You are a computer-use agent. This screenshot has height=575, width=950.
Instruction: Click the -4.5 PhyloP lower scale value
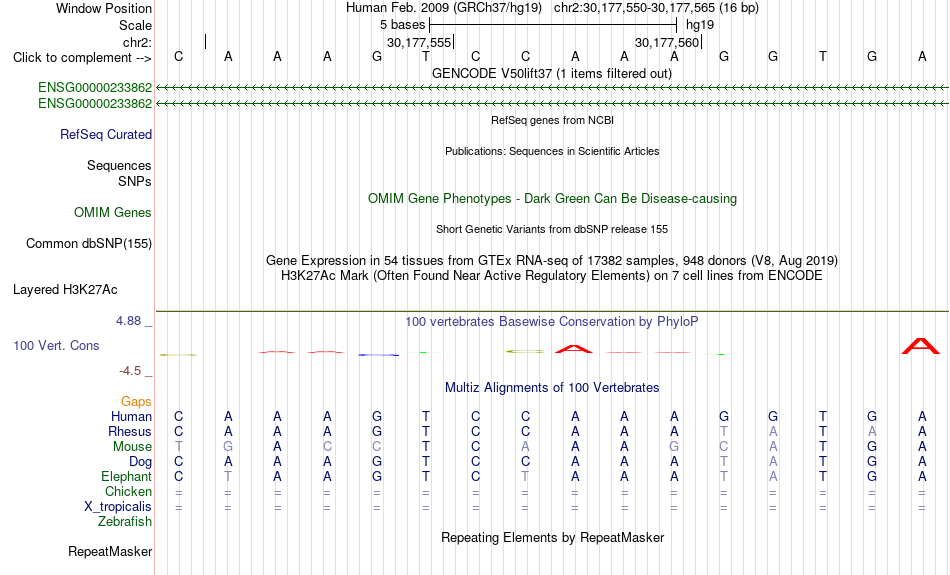pyautogui.click(x=130, y=370)
